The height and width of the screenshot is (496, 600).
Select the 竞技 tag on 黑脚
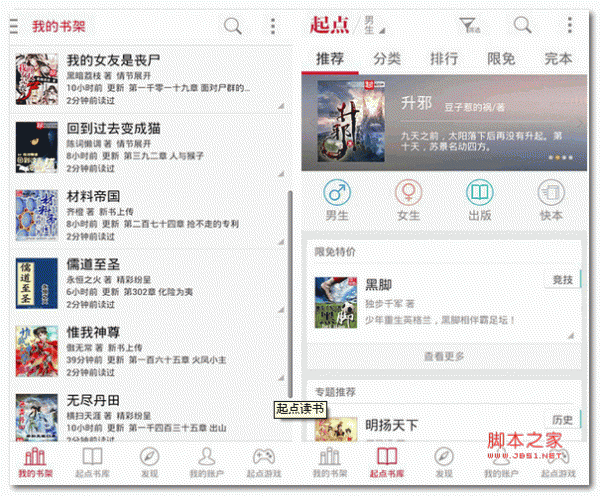click(562, 280)
